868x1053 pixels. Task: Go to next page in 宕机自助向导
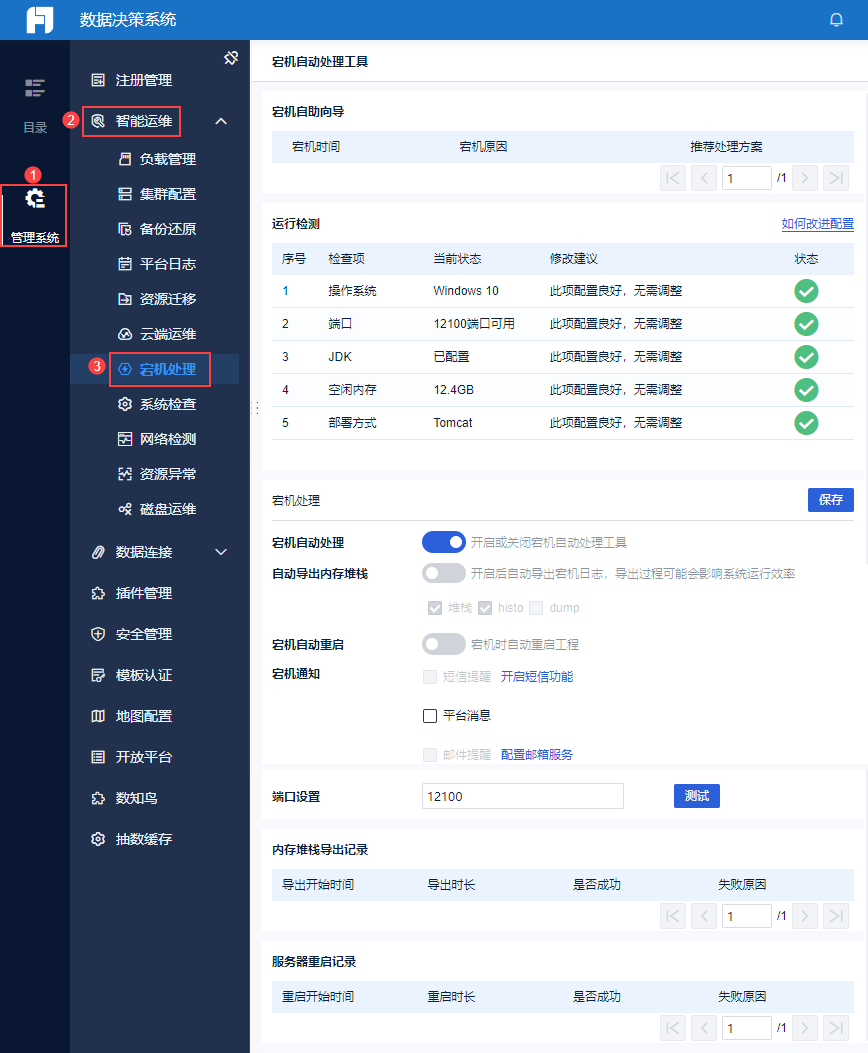click(805, 178)
